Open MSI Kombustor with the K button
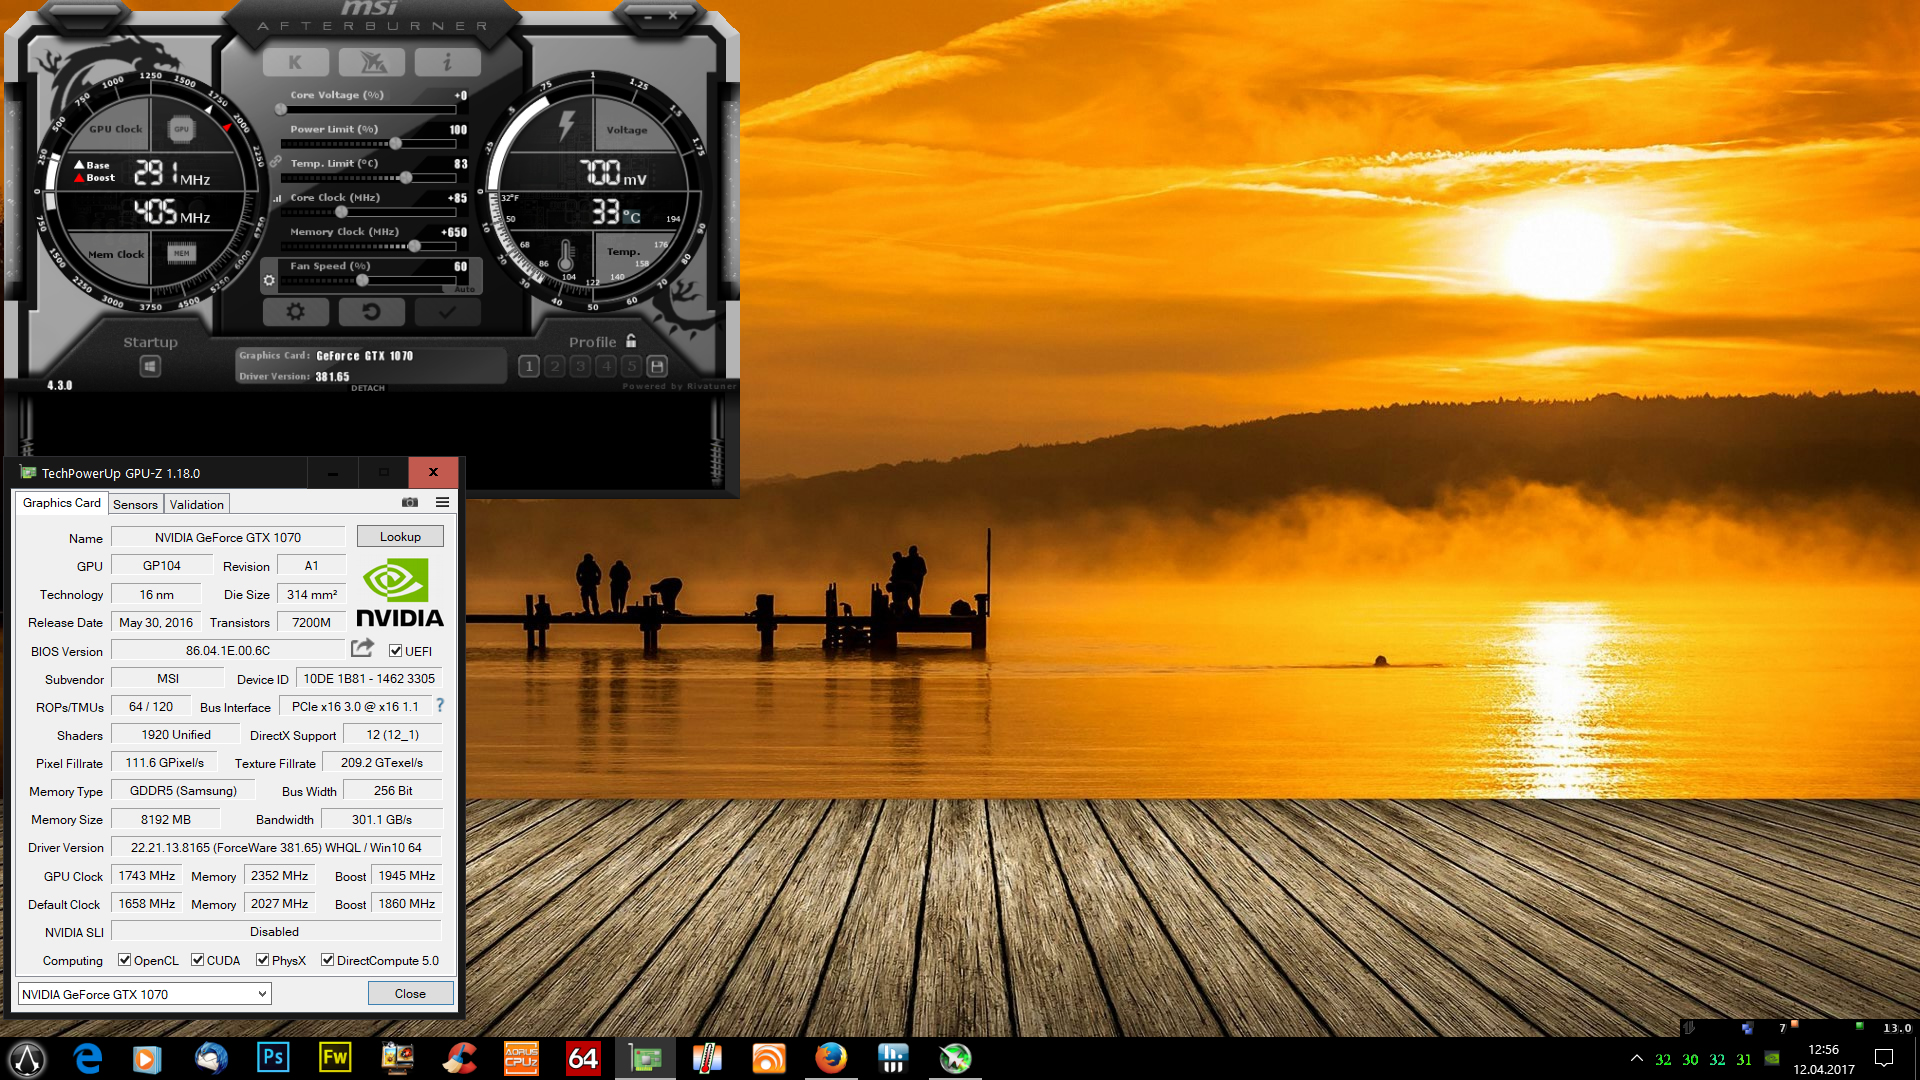 [x=295, y=63]
